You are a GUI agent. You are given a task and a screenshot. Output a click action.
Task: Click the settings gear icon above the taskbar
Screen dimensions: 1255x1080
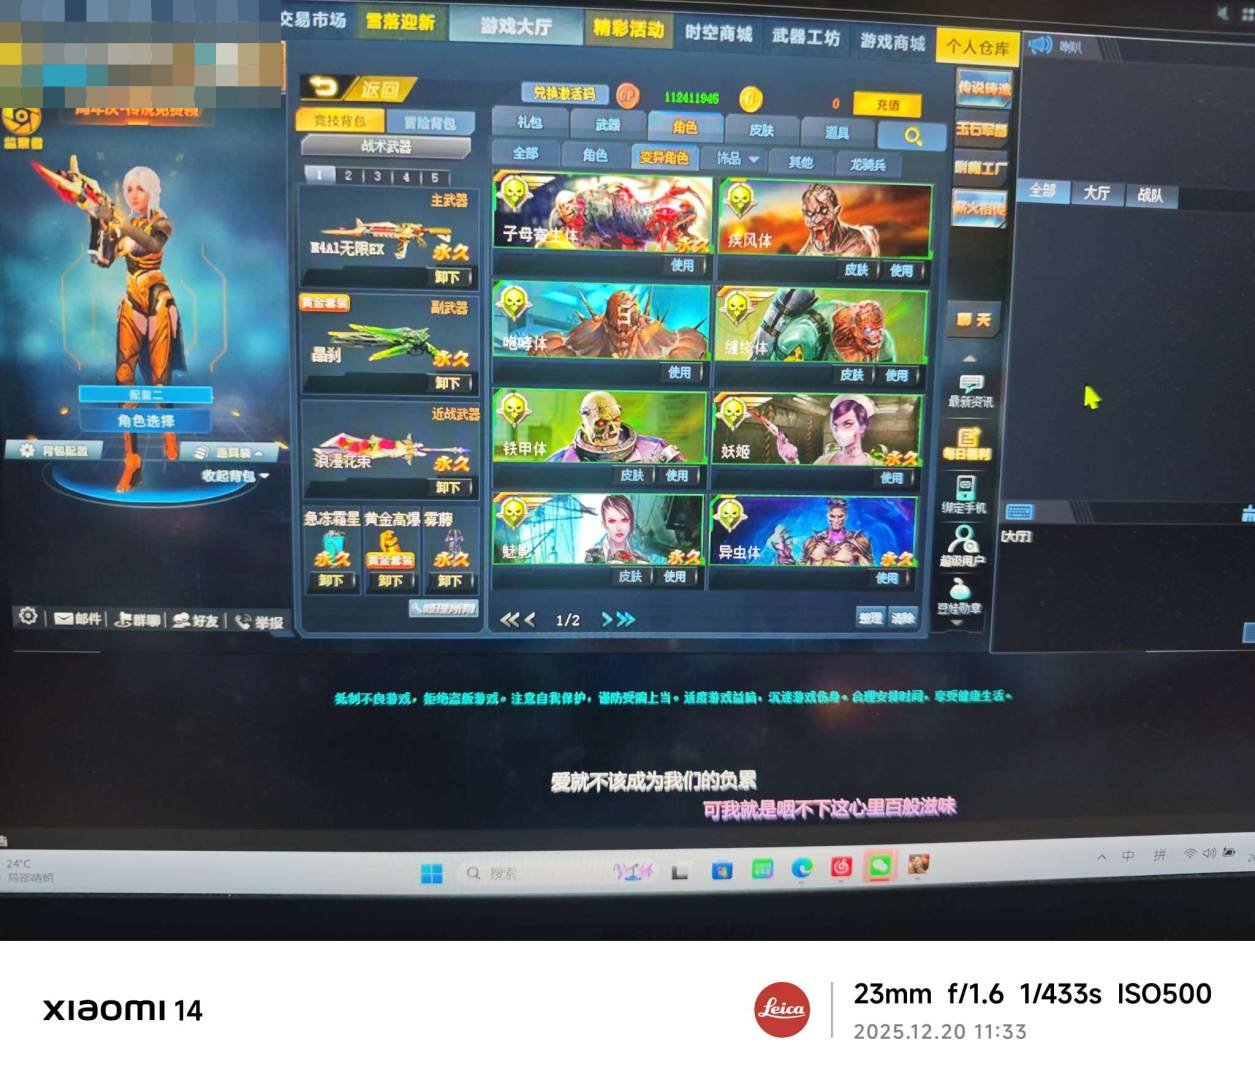point(28,616)
